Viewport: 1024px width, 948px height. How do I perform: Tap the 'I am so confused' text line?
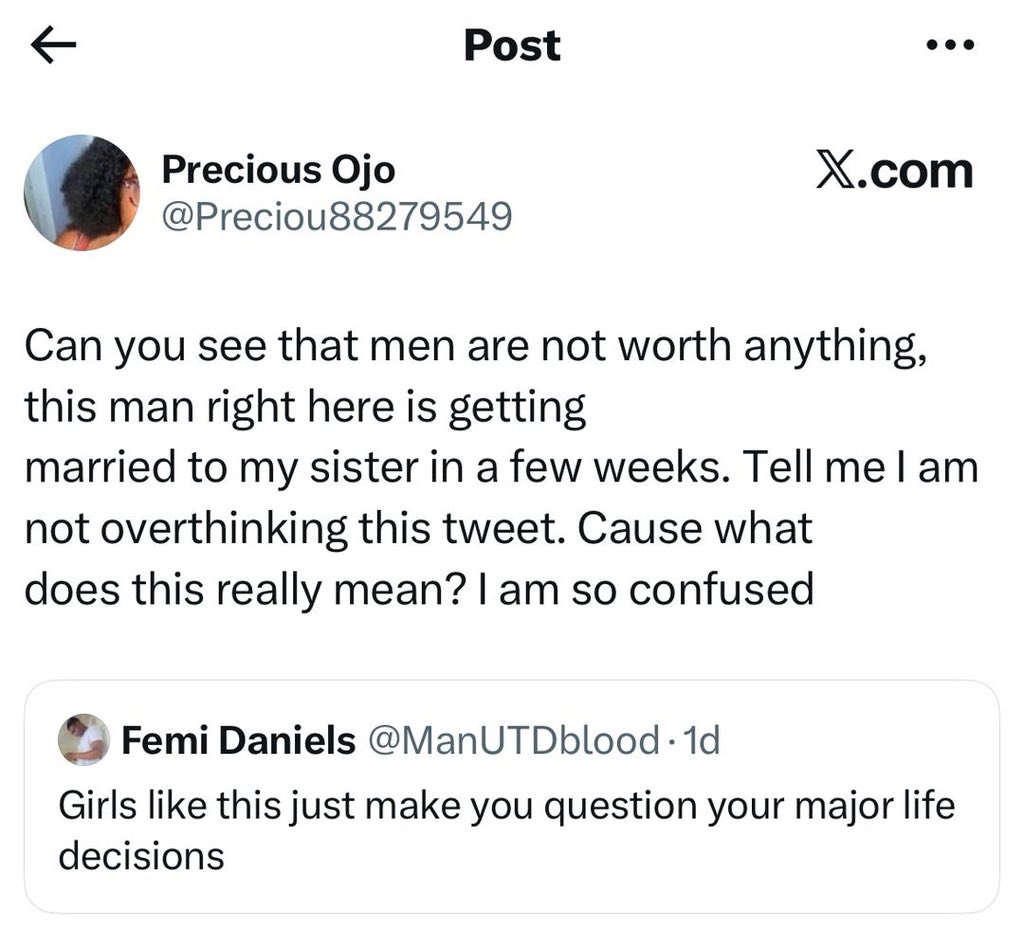[419, 590]
